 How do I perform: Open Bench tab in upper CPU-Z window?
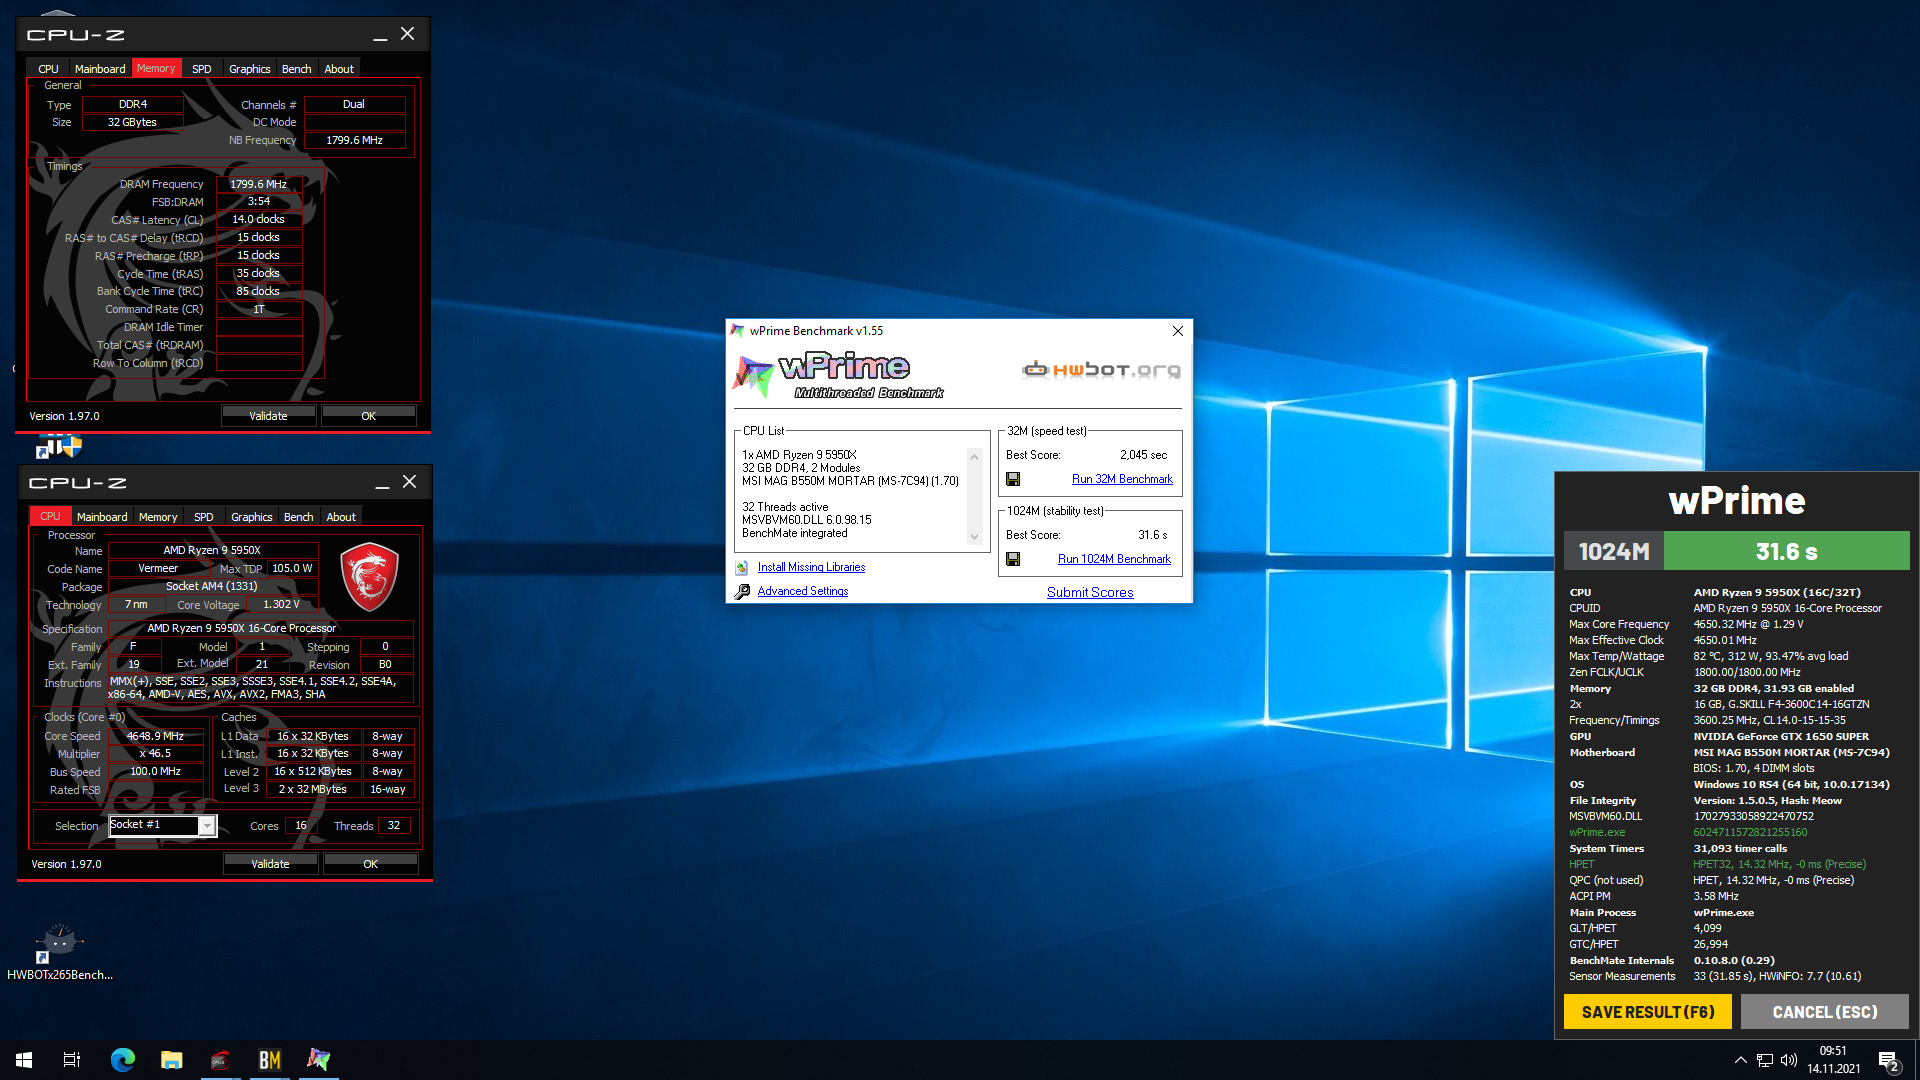tap(297, 69)
